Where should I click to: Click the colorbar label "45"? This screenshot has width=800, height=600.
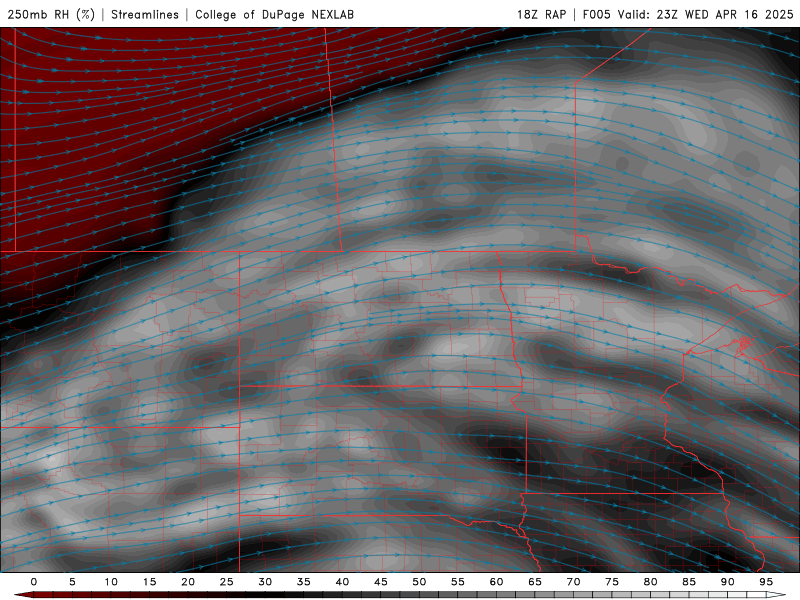[381, 582]
